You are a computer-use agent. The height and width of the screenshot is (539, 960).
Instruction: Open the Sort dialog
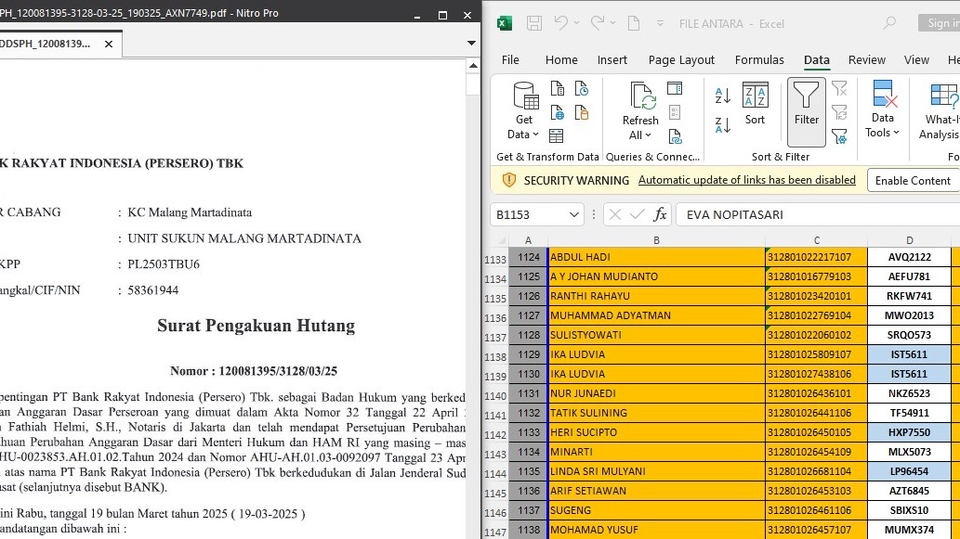point(755,104)
